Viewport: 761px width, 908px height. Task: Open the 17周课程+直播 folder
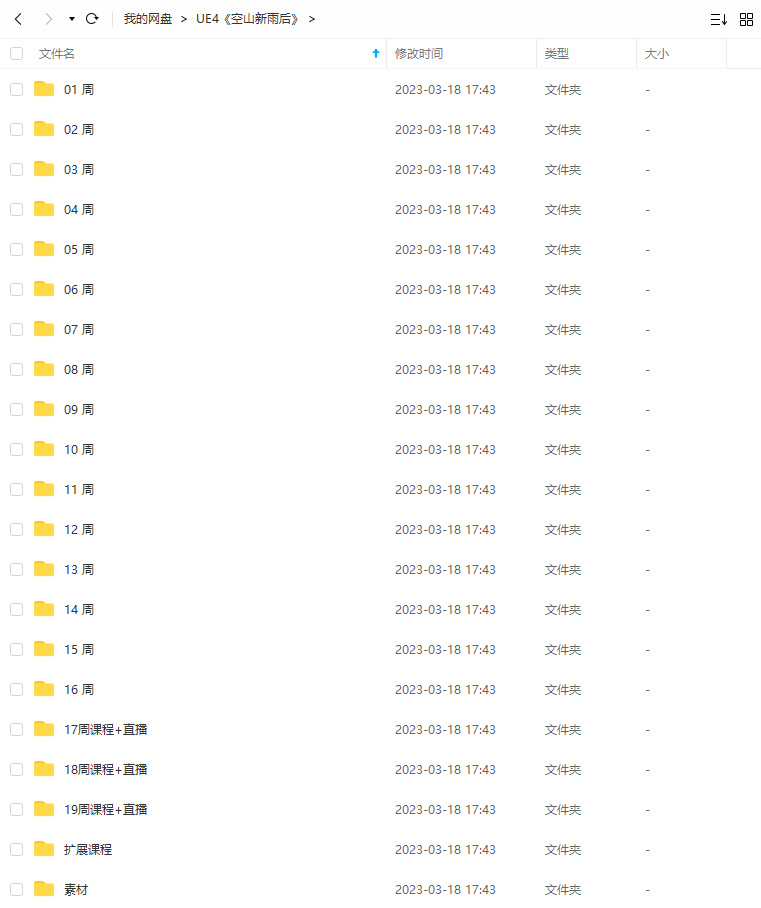(105, 730)
